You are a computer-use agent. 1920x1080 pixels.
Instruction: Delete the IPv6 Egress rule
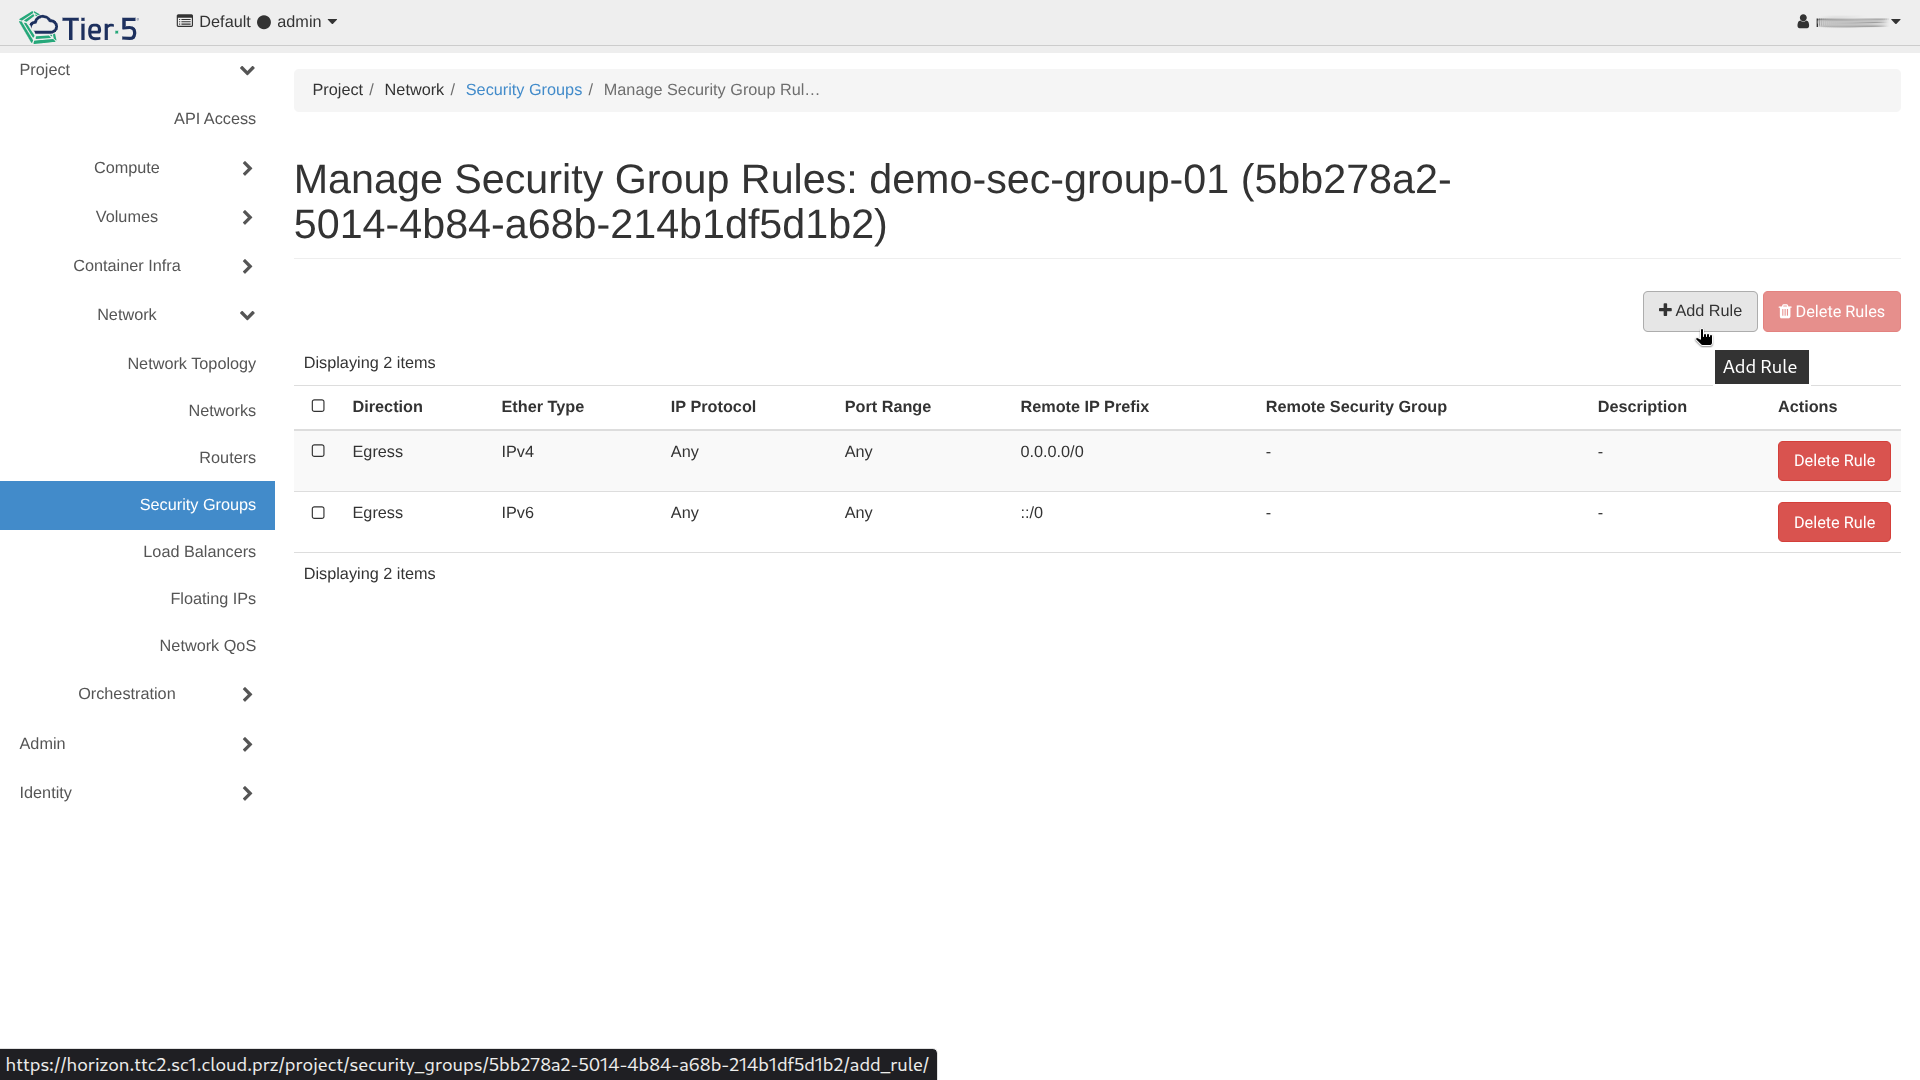point(1833,522)
